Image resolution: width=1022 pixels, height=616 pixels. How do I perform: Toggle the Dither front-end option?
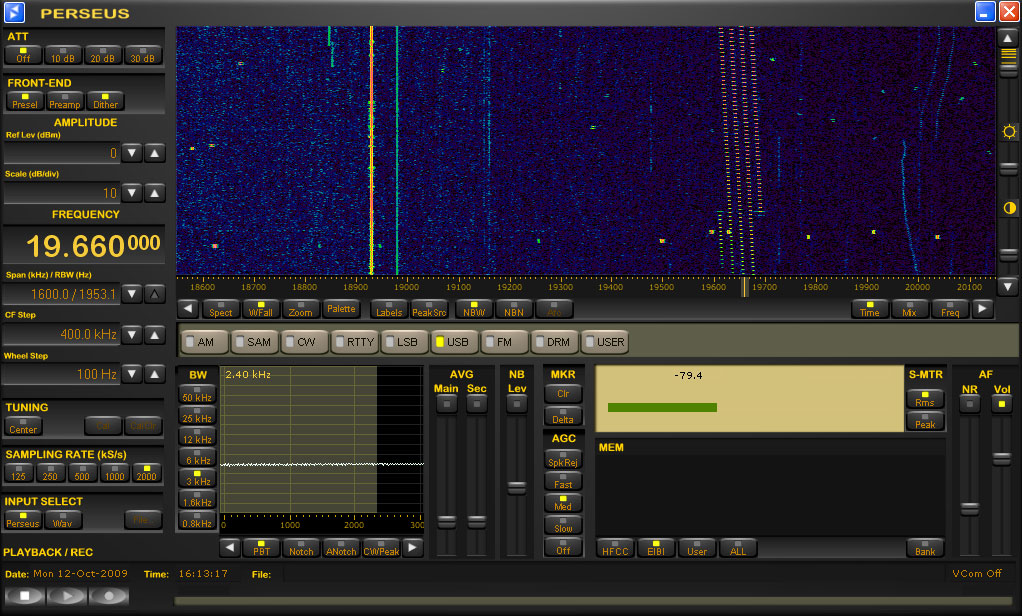pyautogui.click(x=105, y=101)
